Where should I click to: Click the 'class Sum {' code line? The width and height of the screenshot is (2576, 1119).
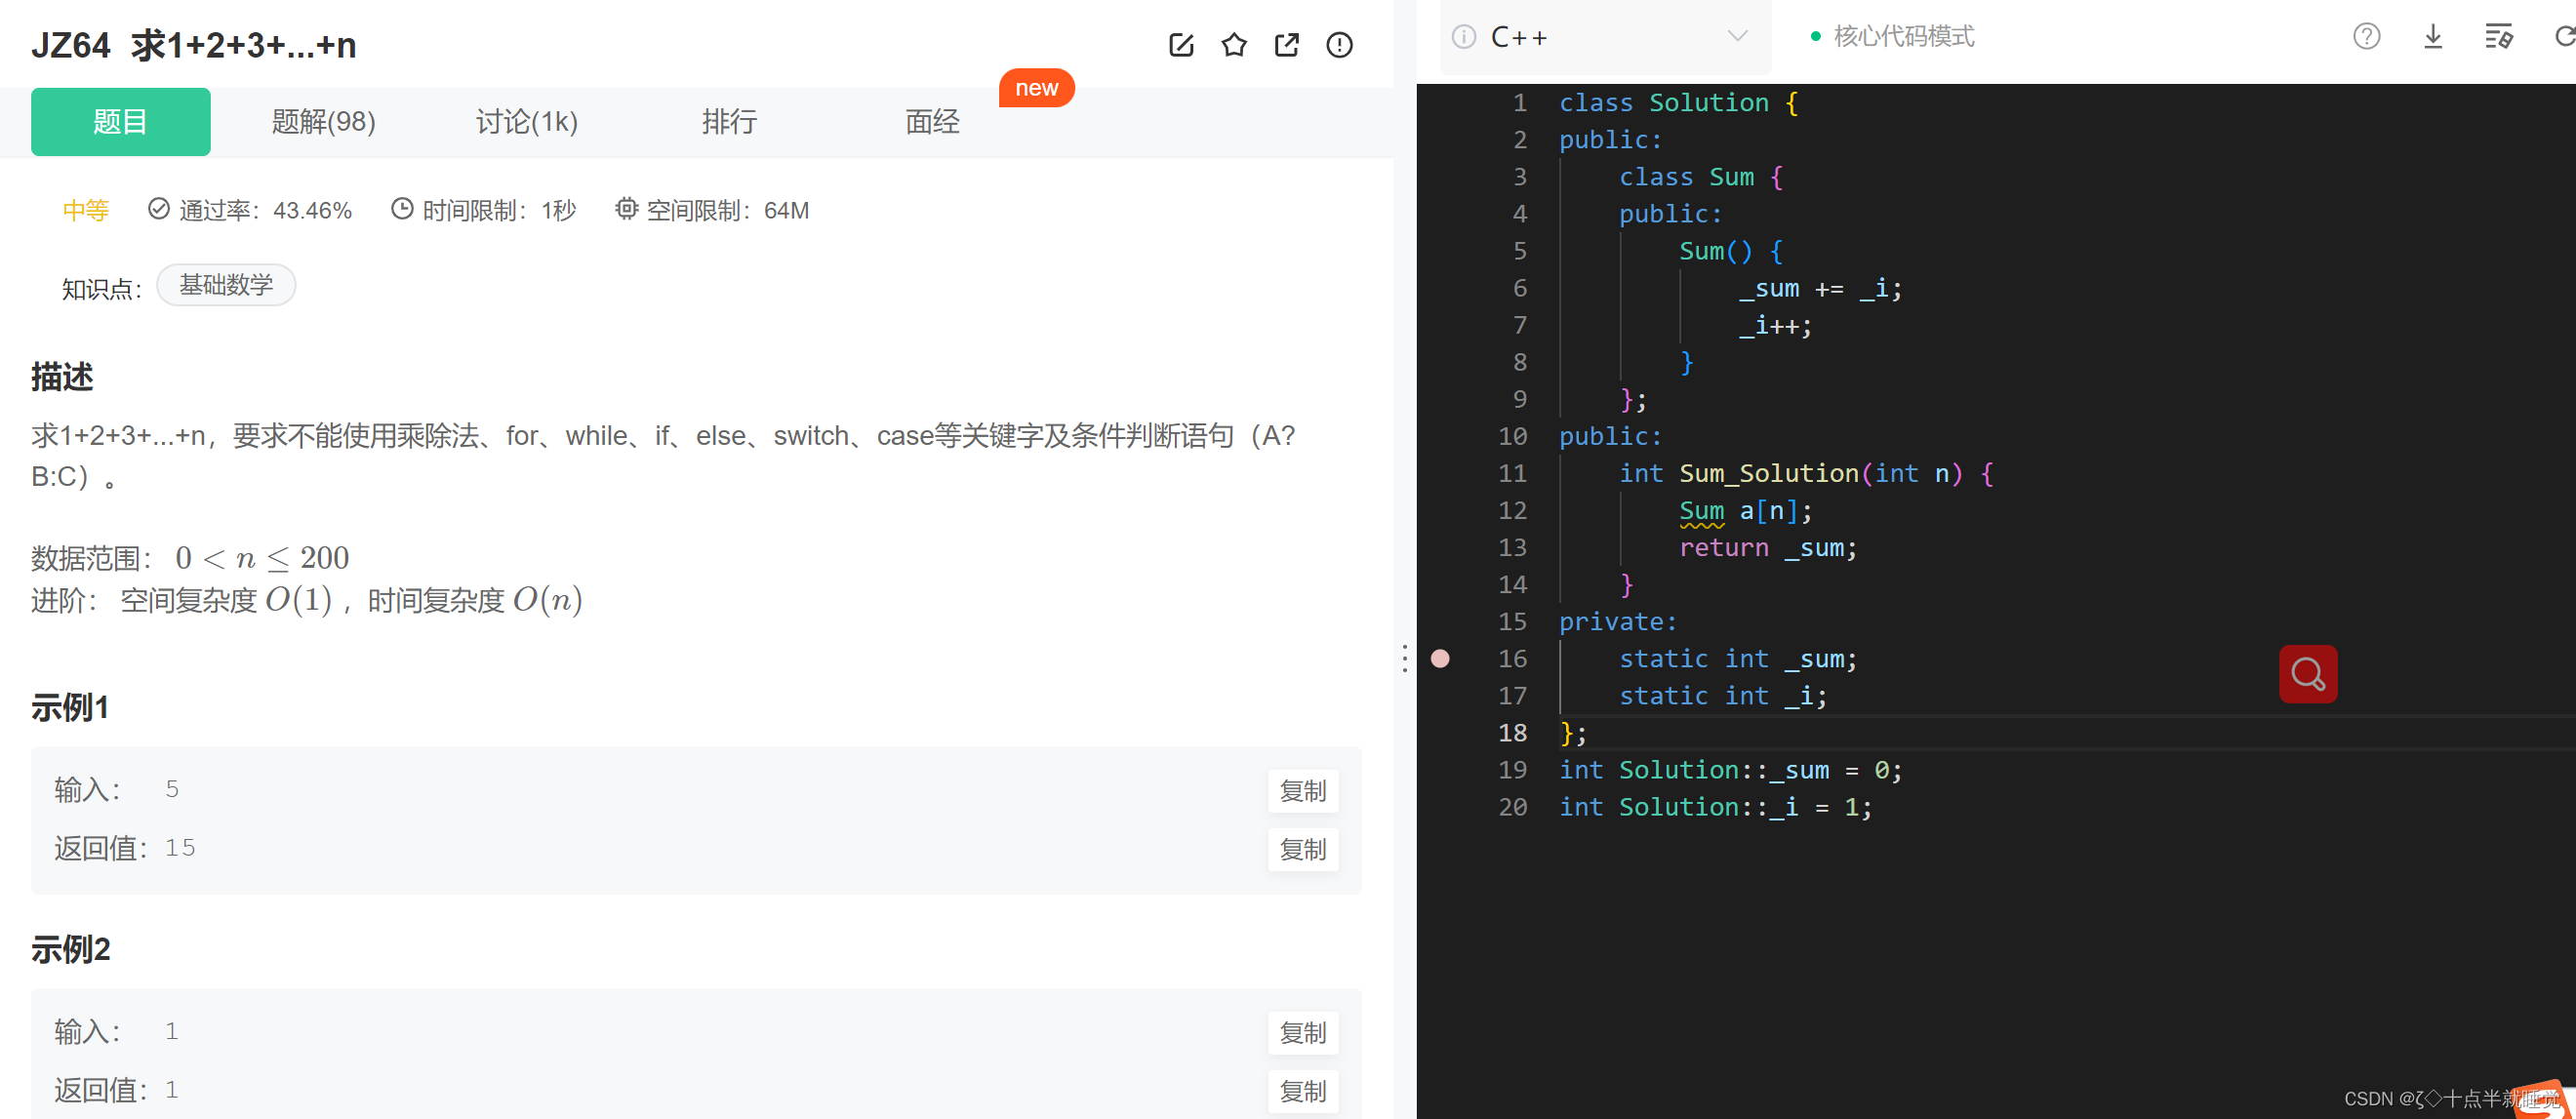click(x=1701, y=177)
